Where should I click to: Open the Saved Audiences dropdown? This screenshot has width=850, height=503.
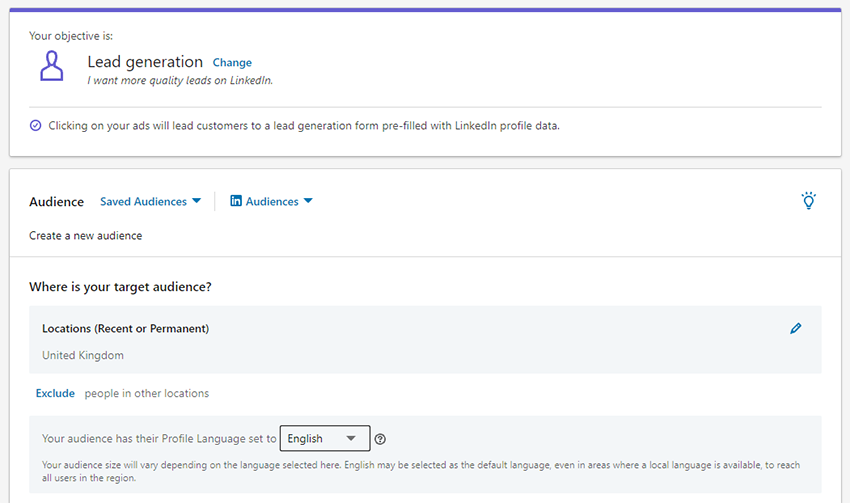(x=150, y=201)
